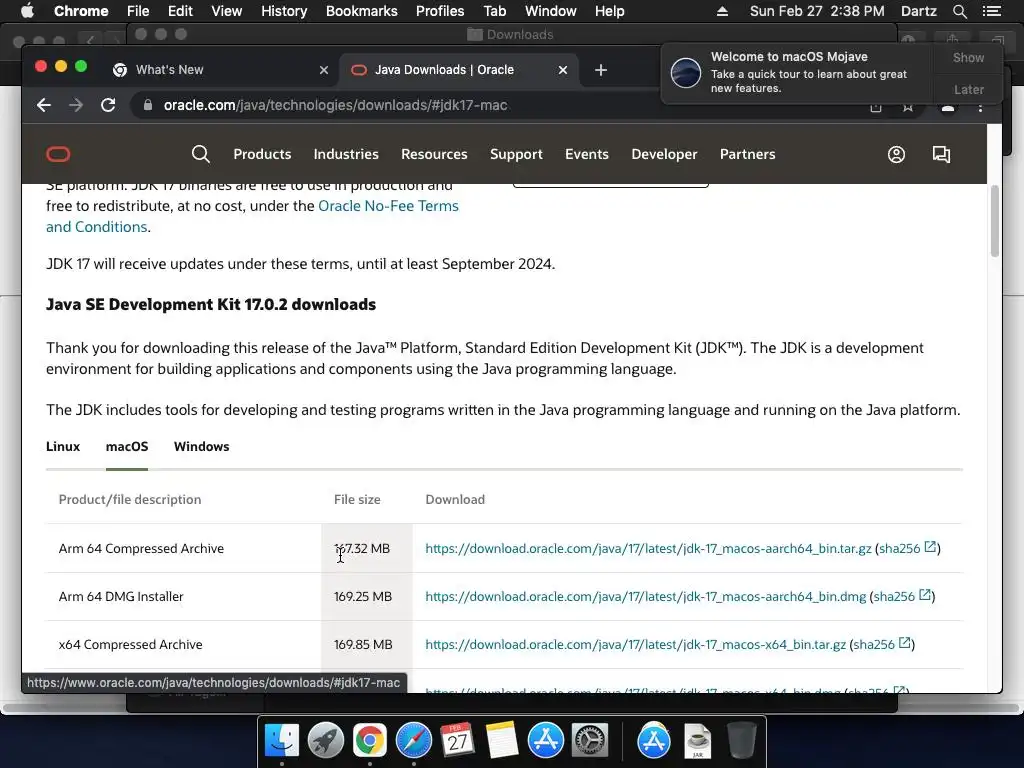Download jdk-17_macos-aarch64_bin.dmg link

tap(645, 596)
